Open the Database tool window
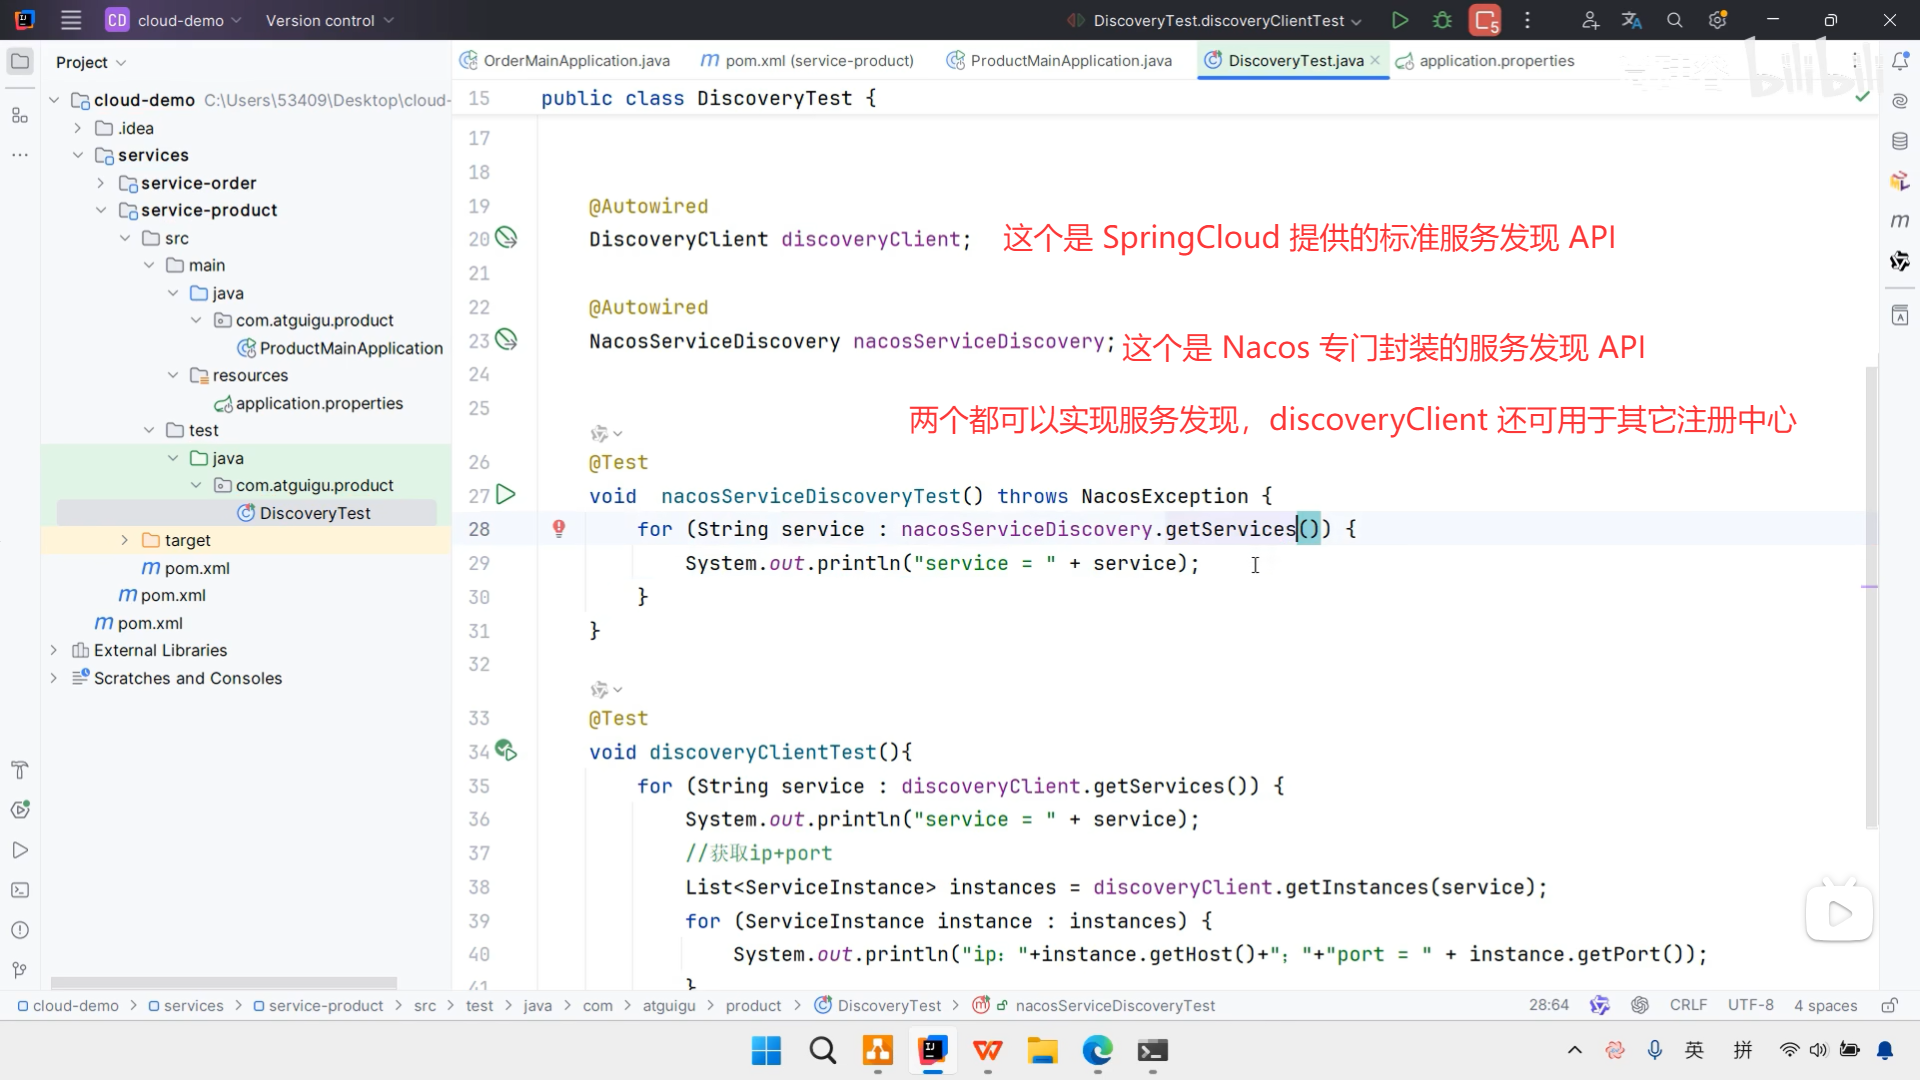Screen dimensions: 1920x1080 1900,141
